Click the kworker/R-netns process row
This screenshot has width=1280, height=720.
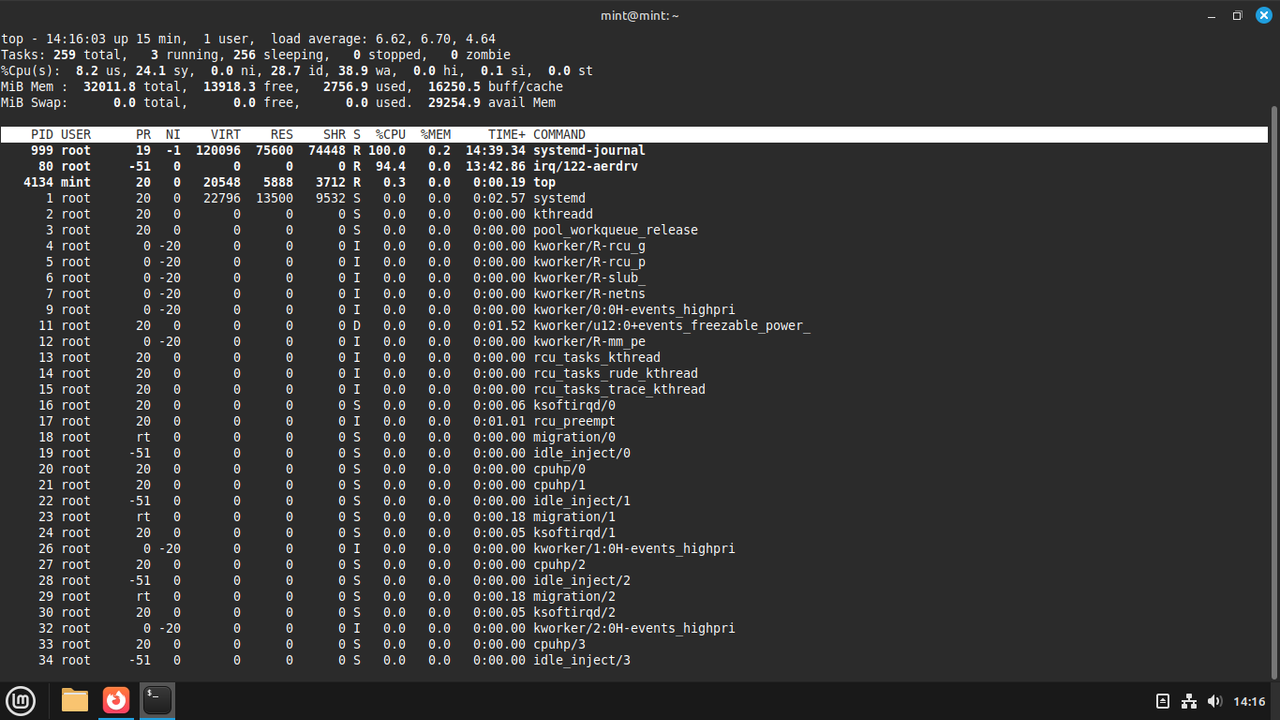click(x=634, y=293)
